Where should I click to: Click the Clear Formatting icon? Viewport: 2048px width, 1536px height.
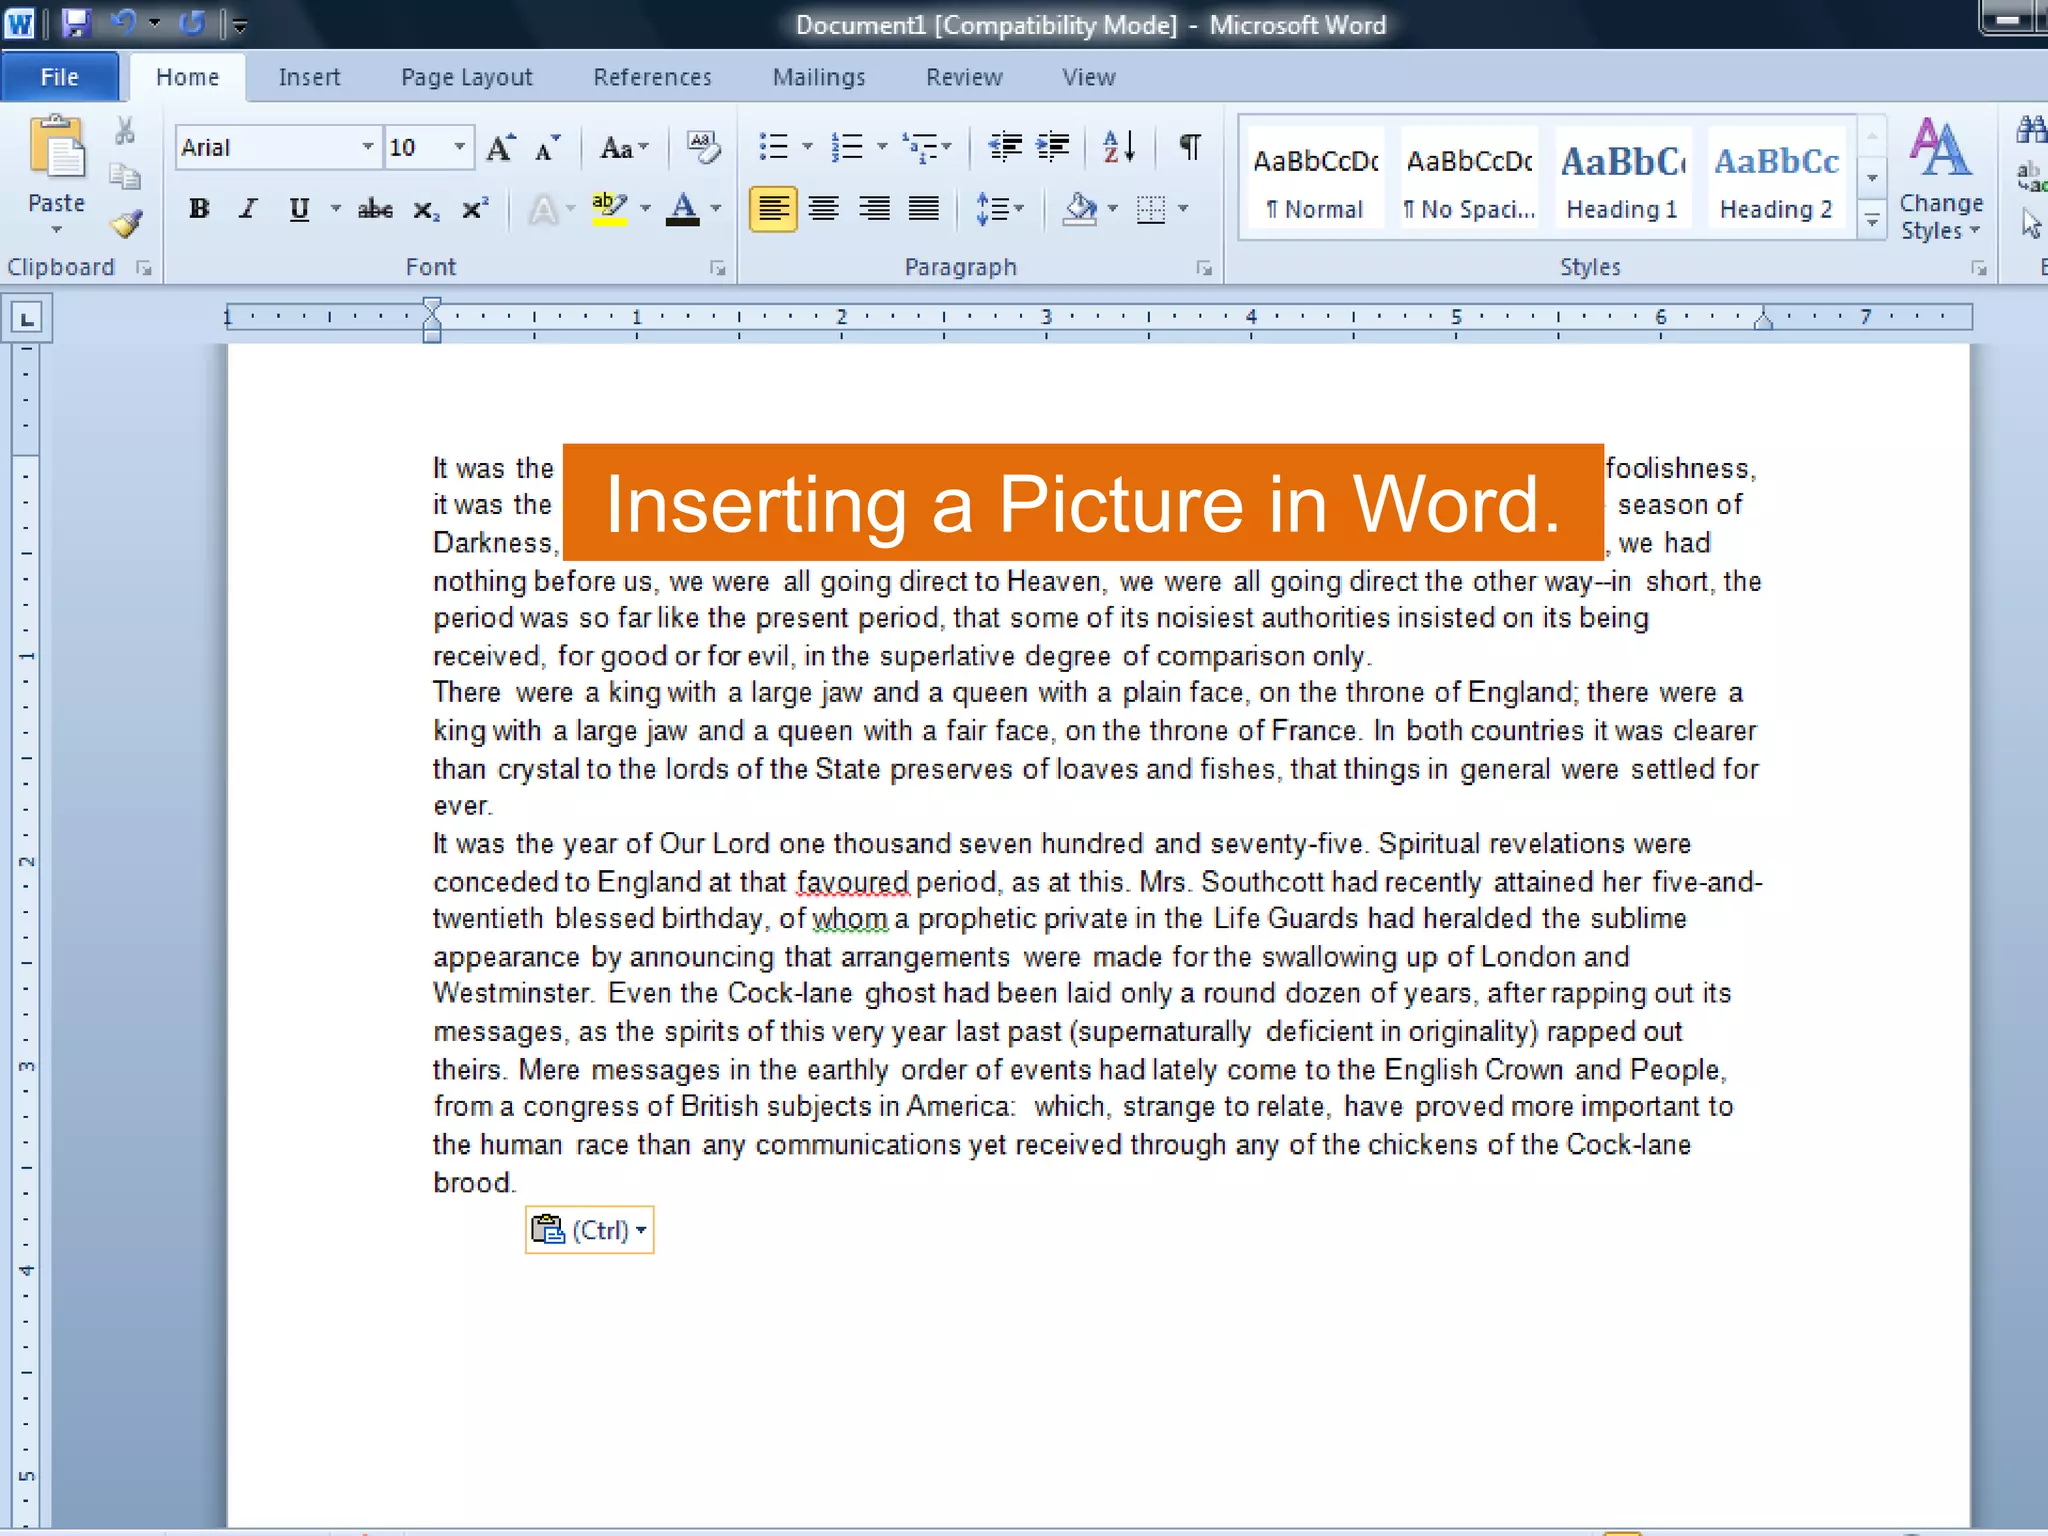click(703, 148)
